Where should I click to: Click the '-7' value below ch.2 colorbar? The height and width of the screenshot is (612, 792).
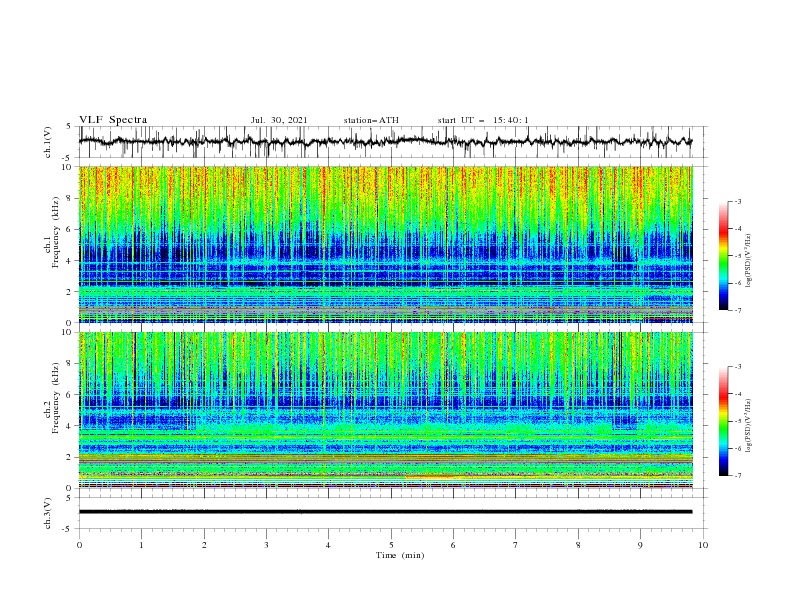[738, 476]
